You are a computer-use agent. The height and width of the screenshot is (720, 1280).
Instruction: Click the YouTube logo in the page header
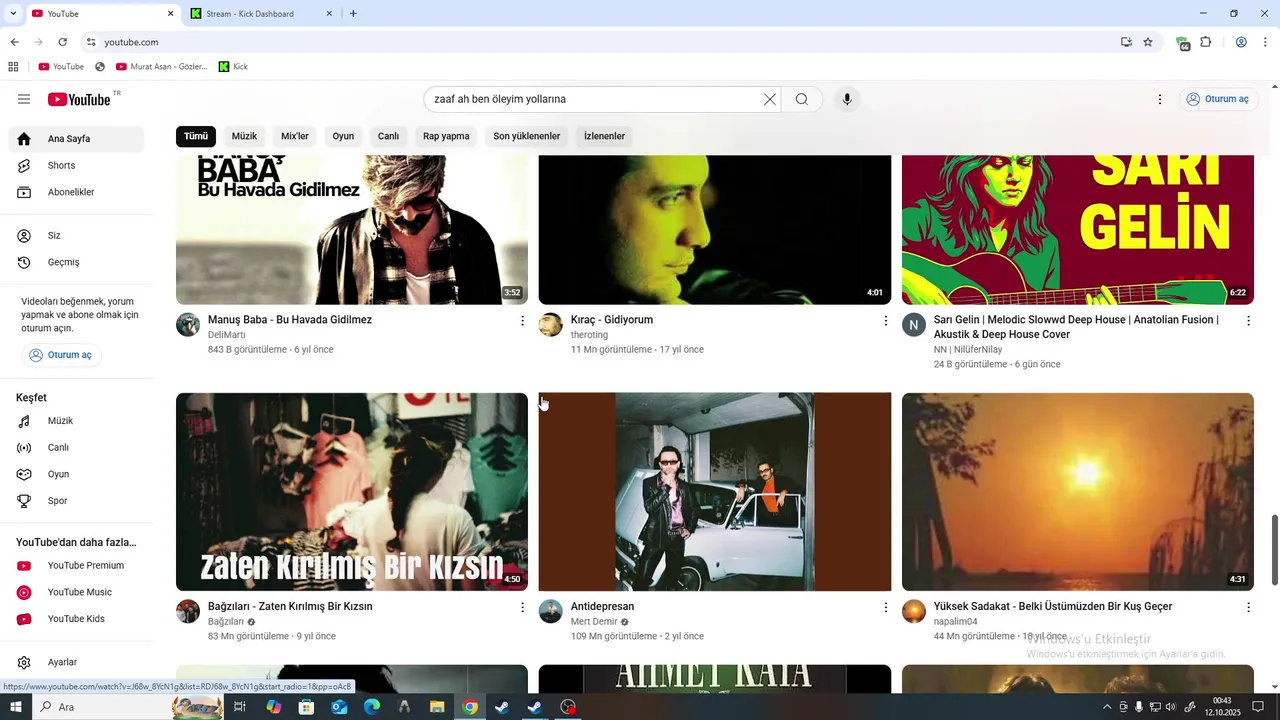(x=79, y=99)
